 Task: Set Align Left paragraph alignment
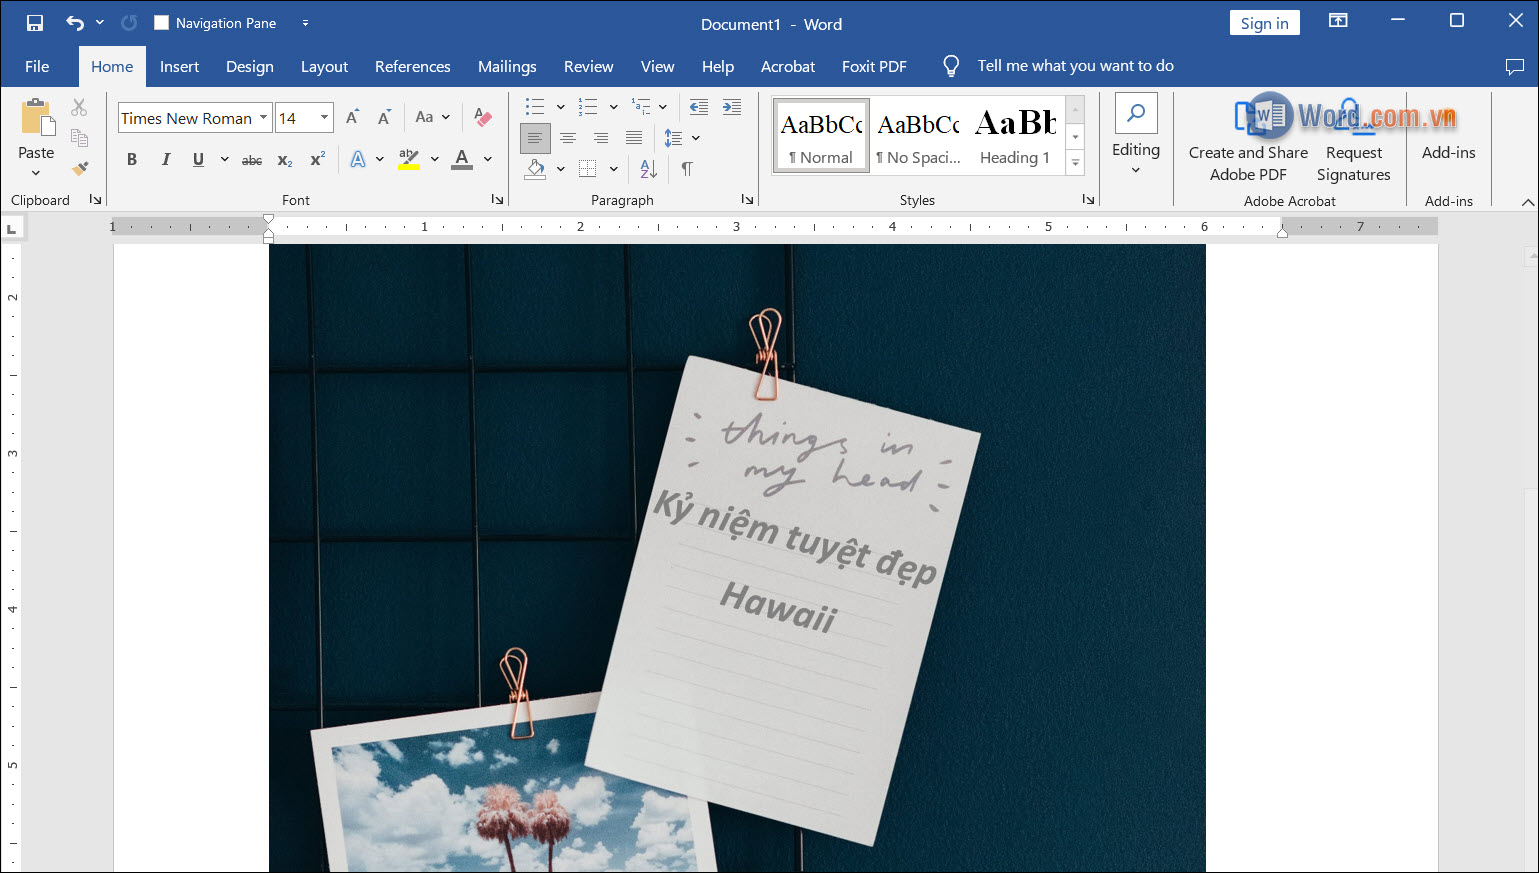pyautogui.click(x=535, y=138)
